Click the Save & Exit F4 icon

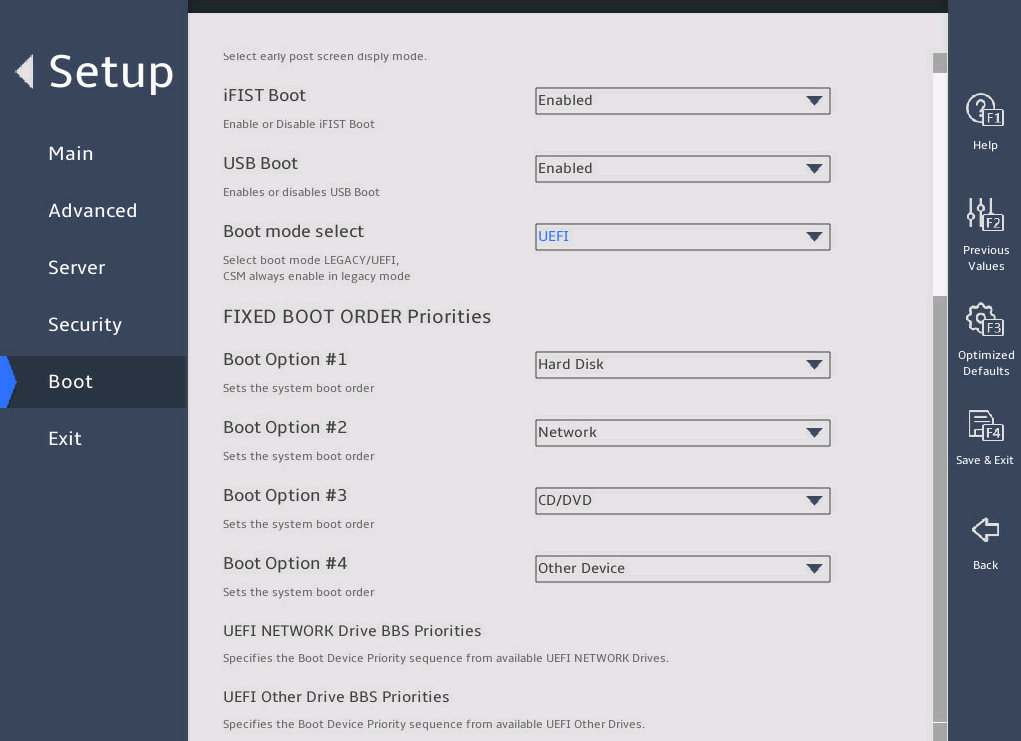(985, 425)
